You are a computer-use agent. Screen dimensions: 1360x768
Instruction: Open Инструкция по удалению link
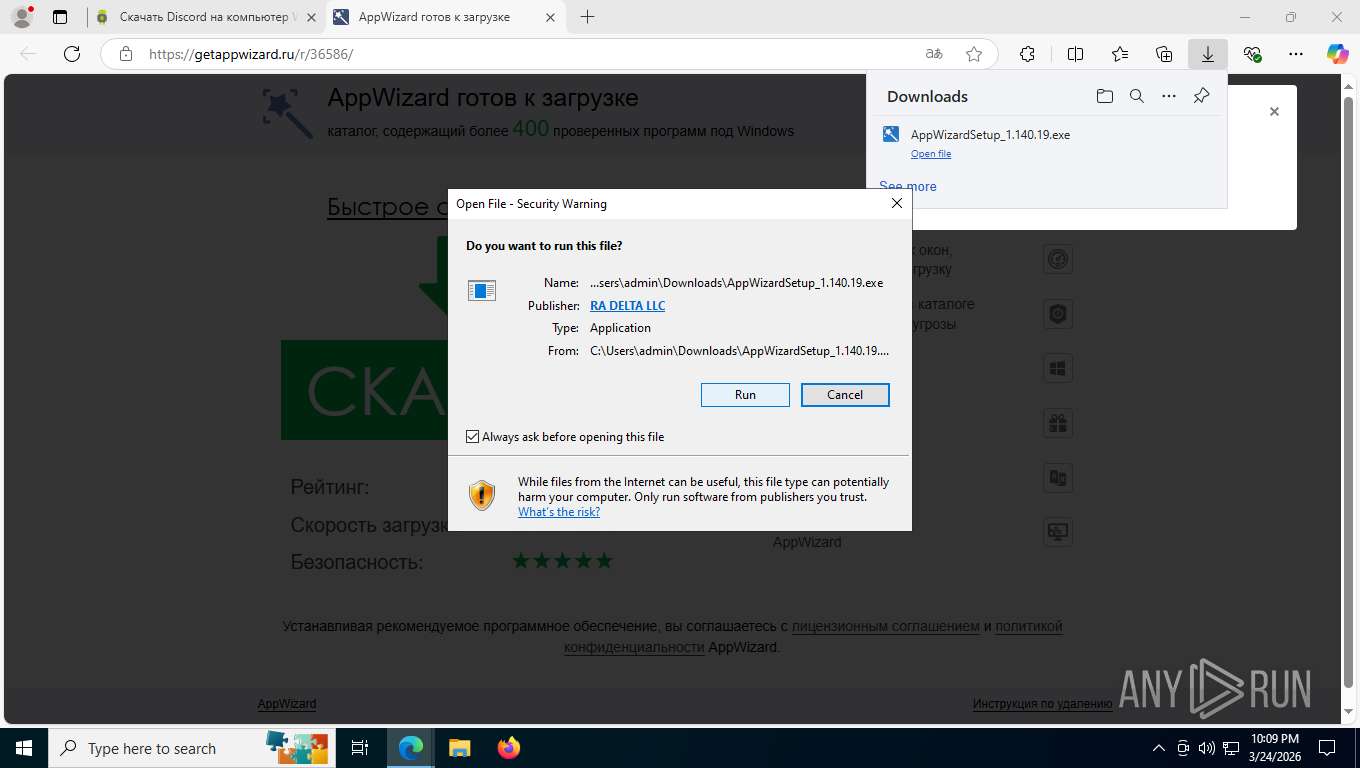point(1043,704)
